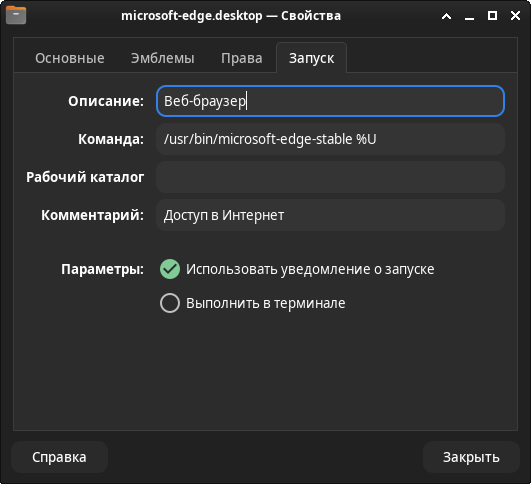The height and width of the screenshot is (484, 531).
Task: Disable Использовать уведомление о запуске checkbox
Action: point(170,269)
